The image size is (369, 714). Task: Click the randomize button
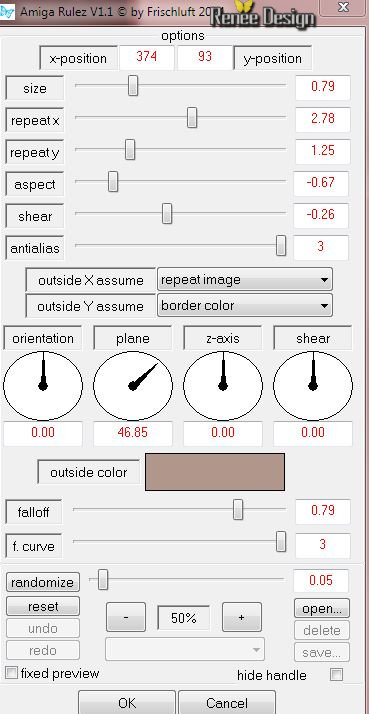tap(42, 582)
